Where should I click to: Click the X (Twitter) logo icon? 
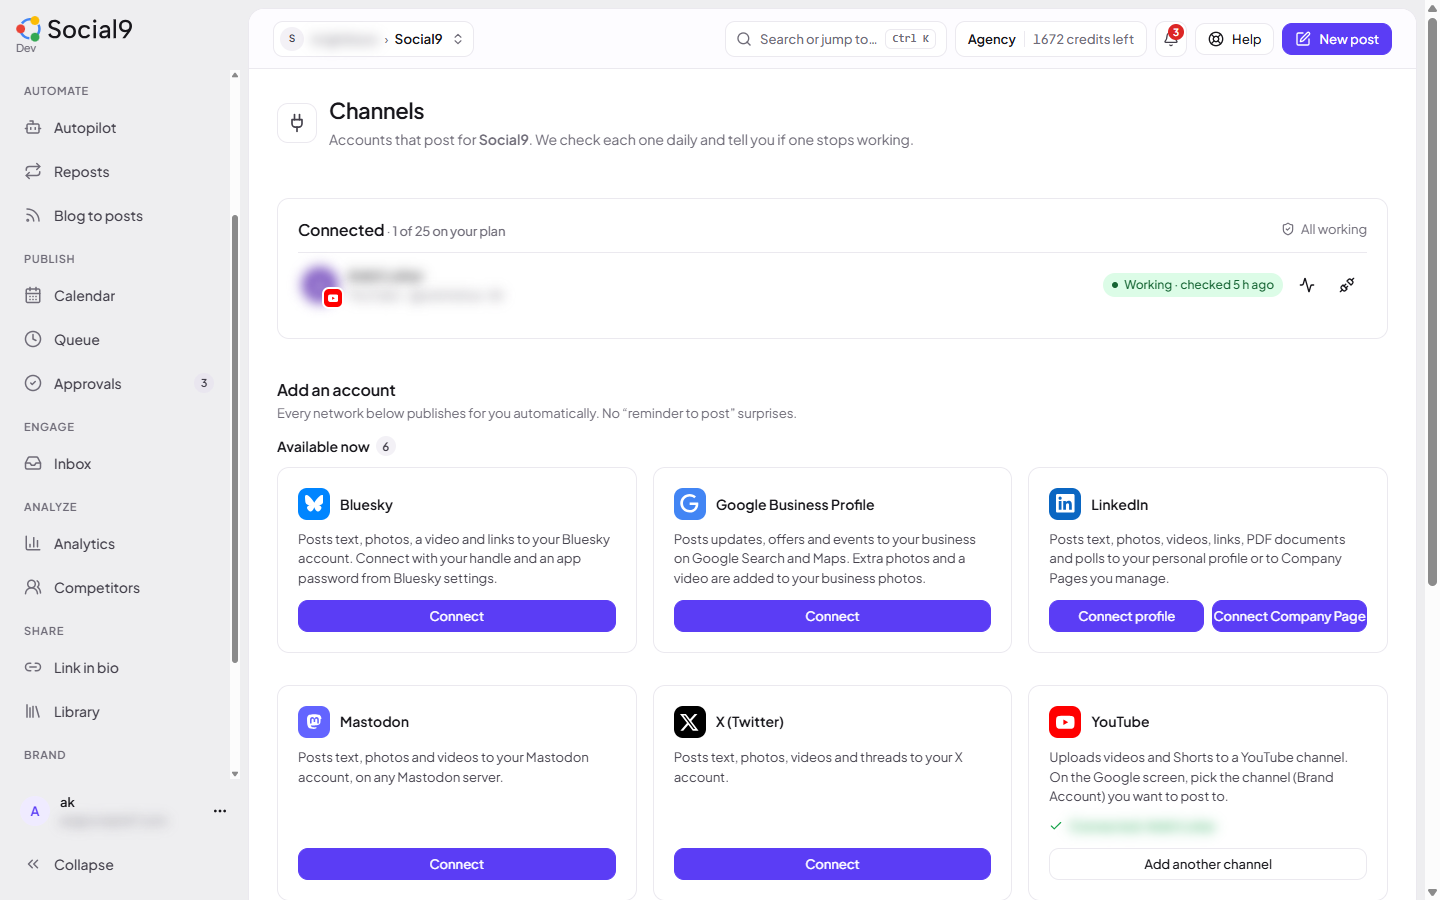[690, 722]
